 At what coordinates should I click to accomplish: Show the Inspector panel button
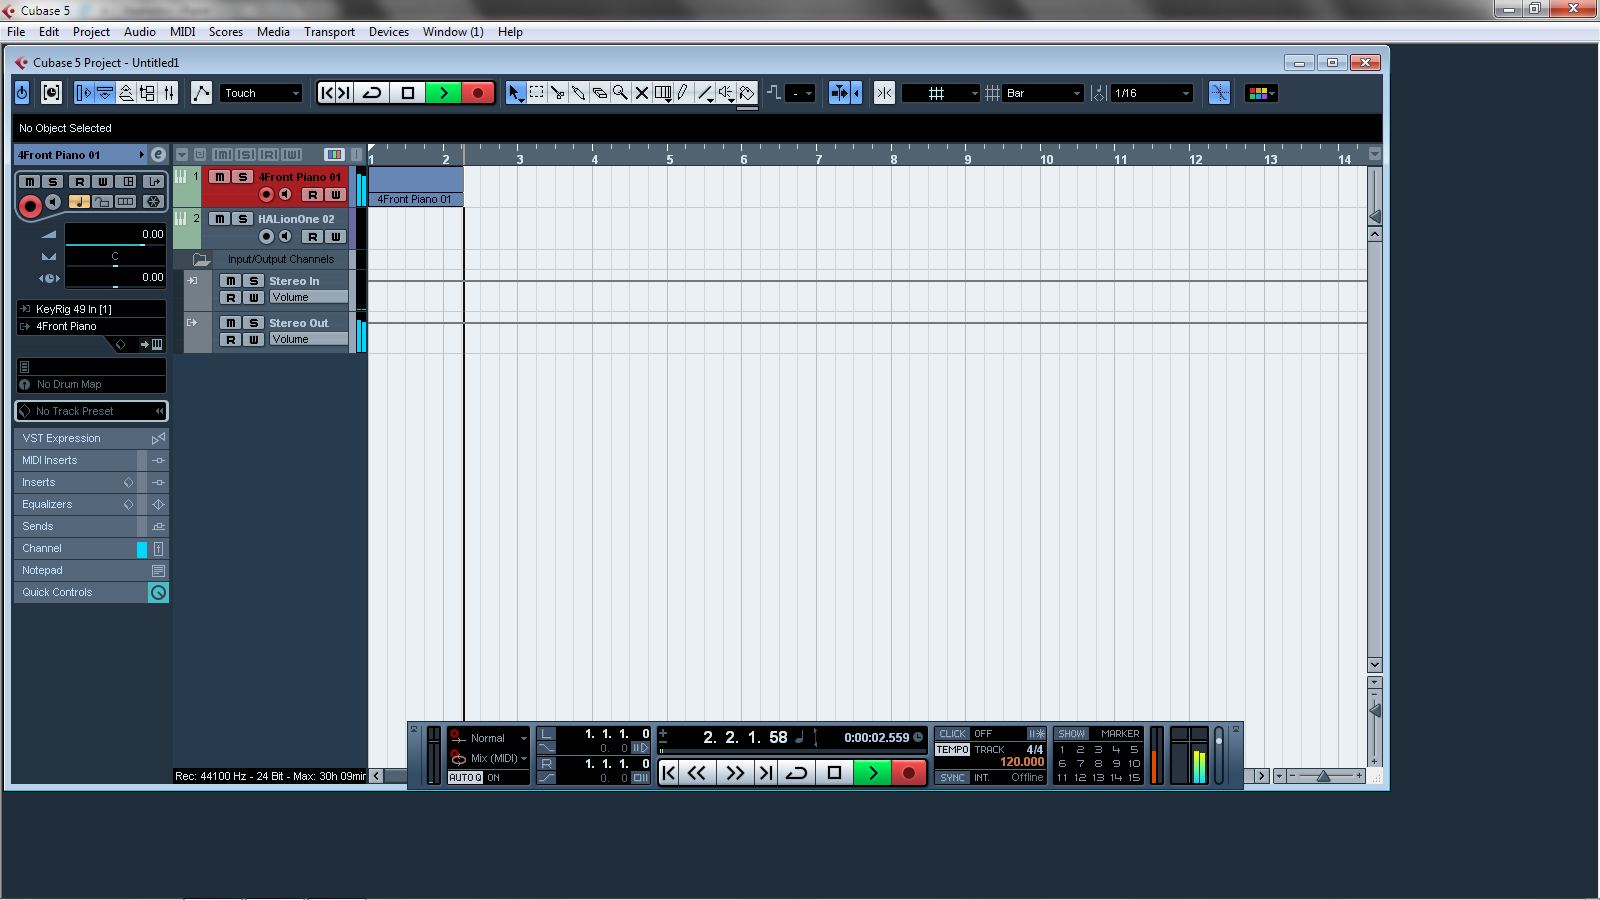84,93
